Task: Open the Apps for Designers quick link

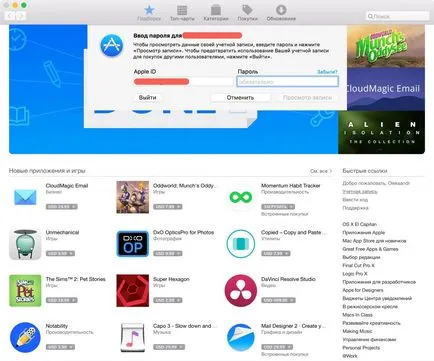Action: coord(363,290)
